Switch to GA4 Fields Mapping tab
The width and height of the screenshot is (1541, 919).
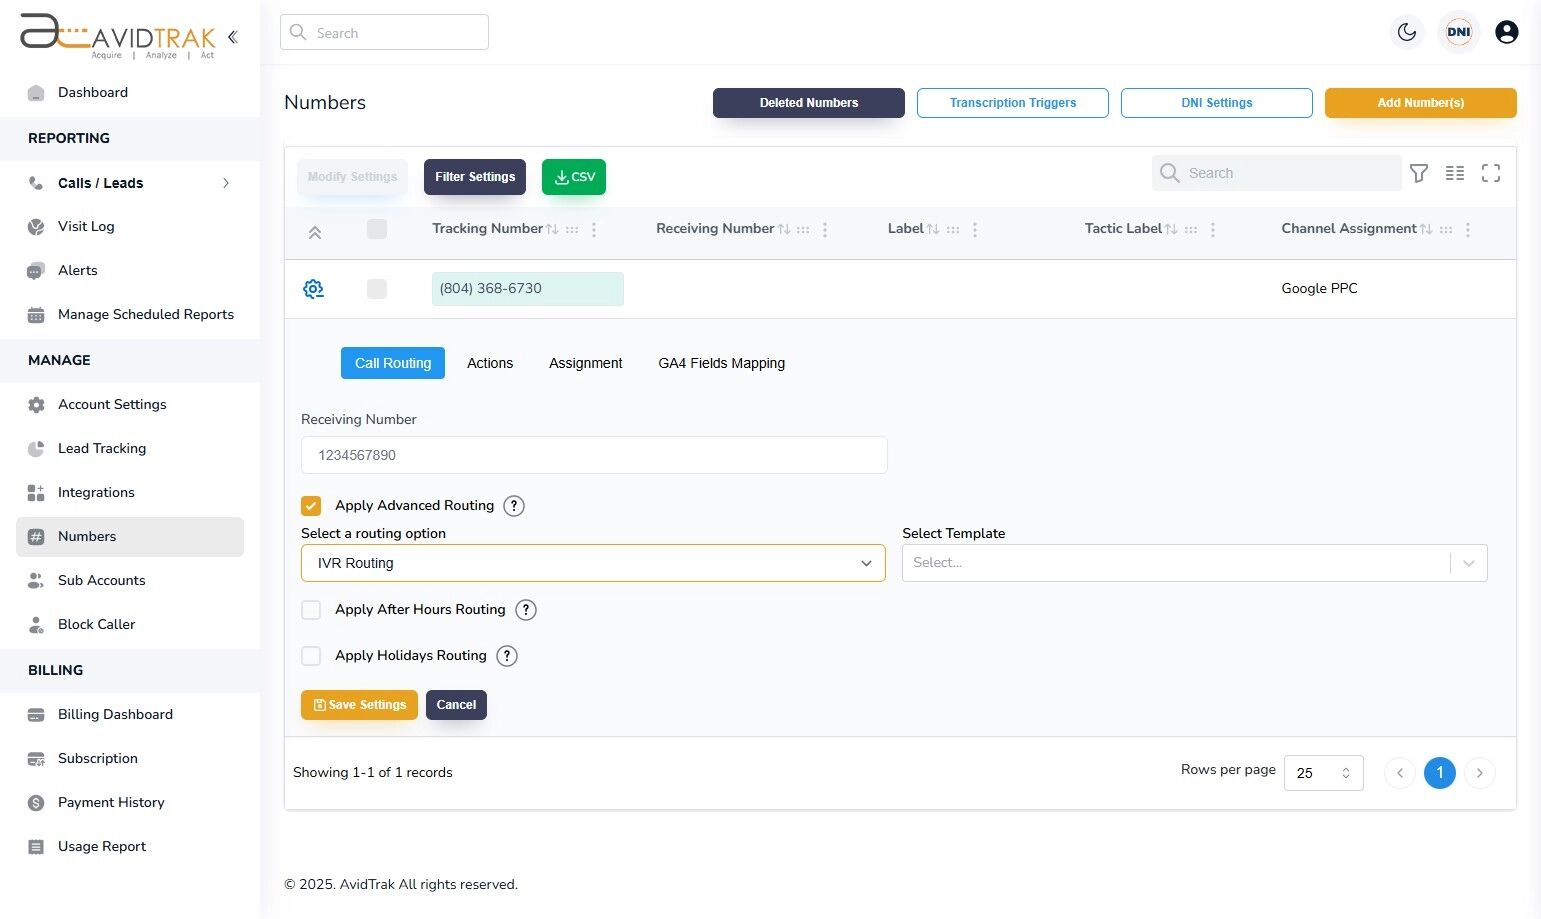pyautogui.click(x=722, y=363)
